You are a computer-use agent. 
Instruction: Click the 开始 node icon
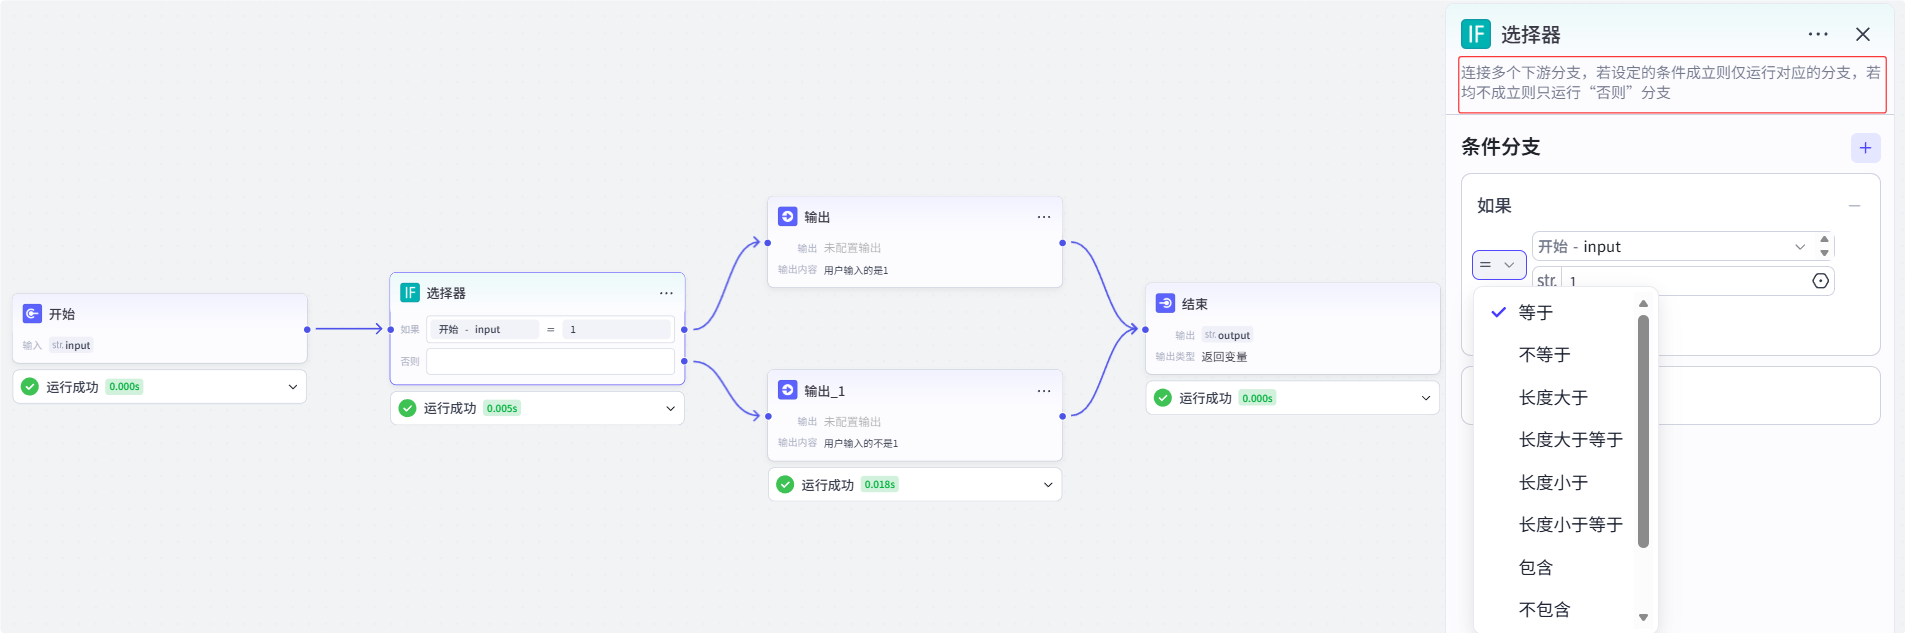click(32, 313)
